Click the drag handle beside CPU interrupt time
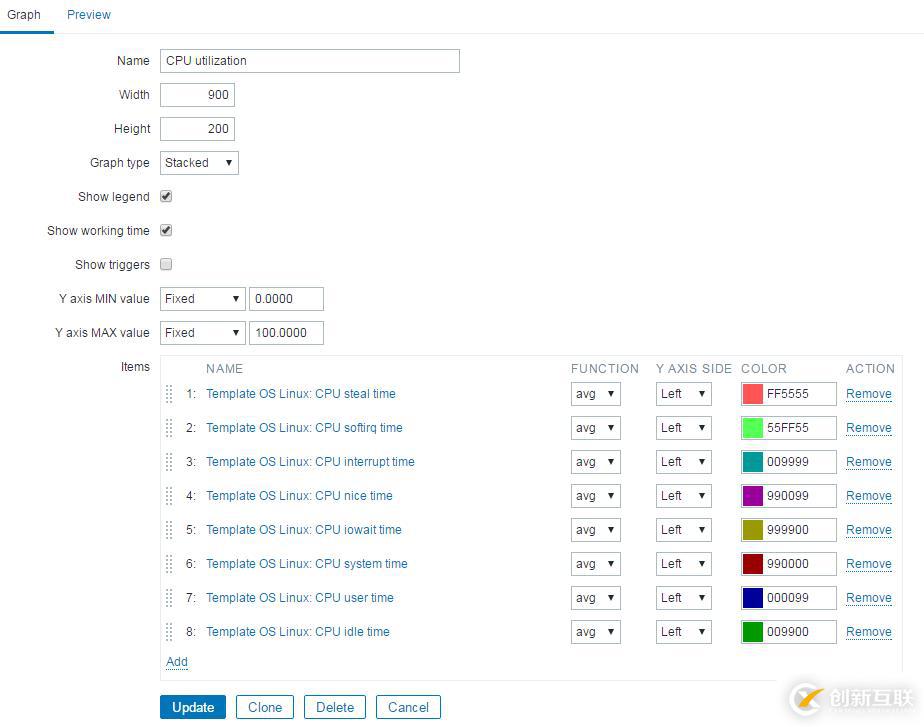The height and width of the screenshot is (727, 924). (169, 462)
